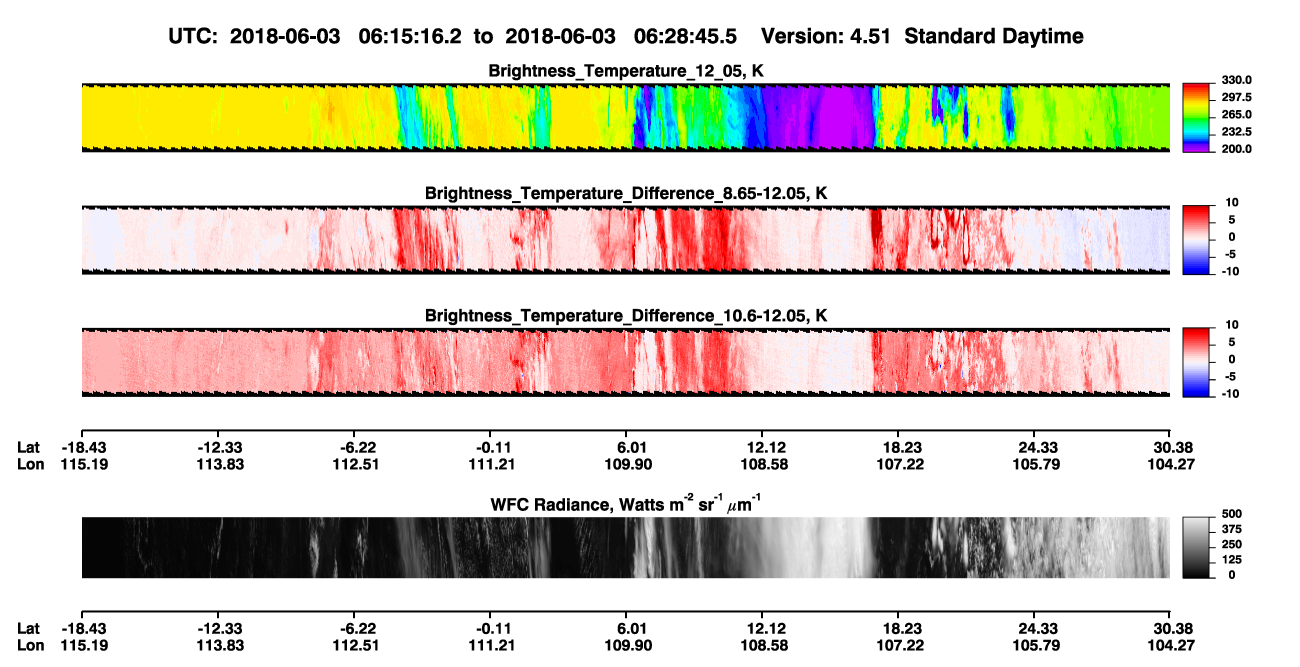The width and height of the screenshot is (1300, 667).
Task: Click latitude '18.23' under the WFC Radiance panel
Action: pos(899,628)
